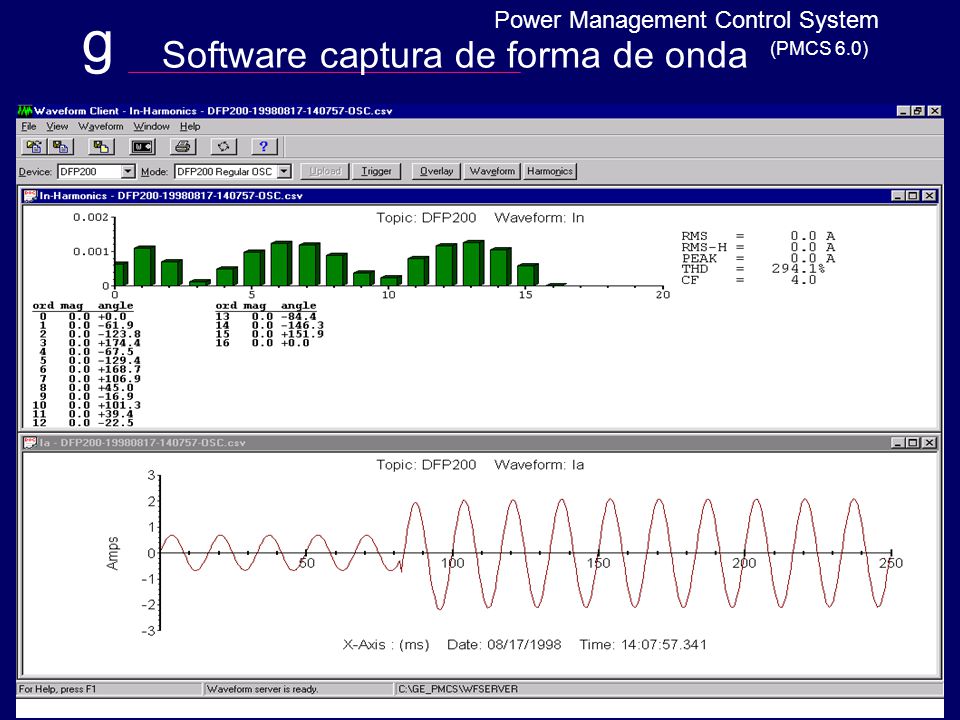This screenshot has height=720, width=960.
Task: Click the Waveform button beside Overlay
Action: click(492, 171)
